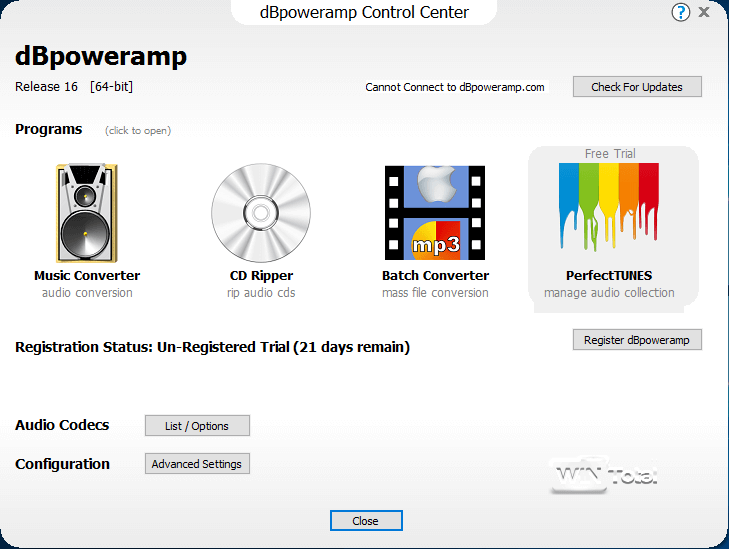Open Advanced Settings configuration
The image size is (729, 549).
click(x=197, y=464)
